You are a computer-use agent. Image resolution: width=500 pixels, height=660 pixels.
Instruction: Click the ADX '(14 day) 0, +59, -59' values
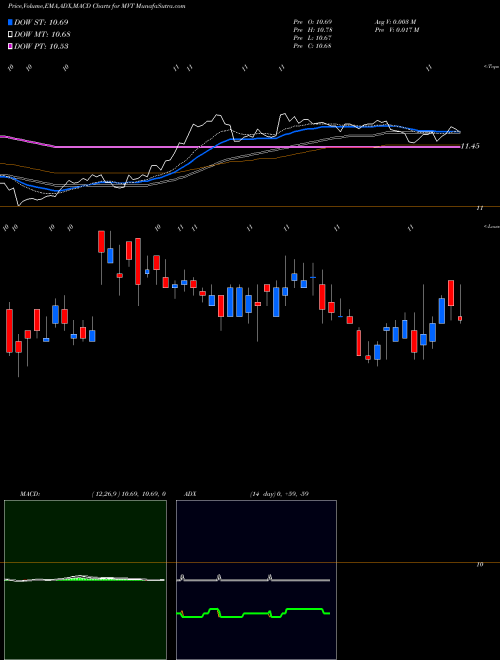click(x=279, y=494)
